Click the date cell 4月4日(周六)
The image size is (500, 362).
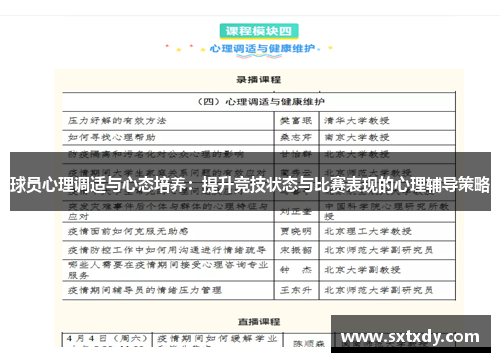click(107, 339)
